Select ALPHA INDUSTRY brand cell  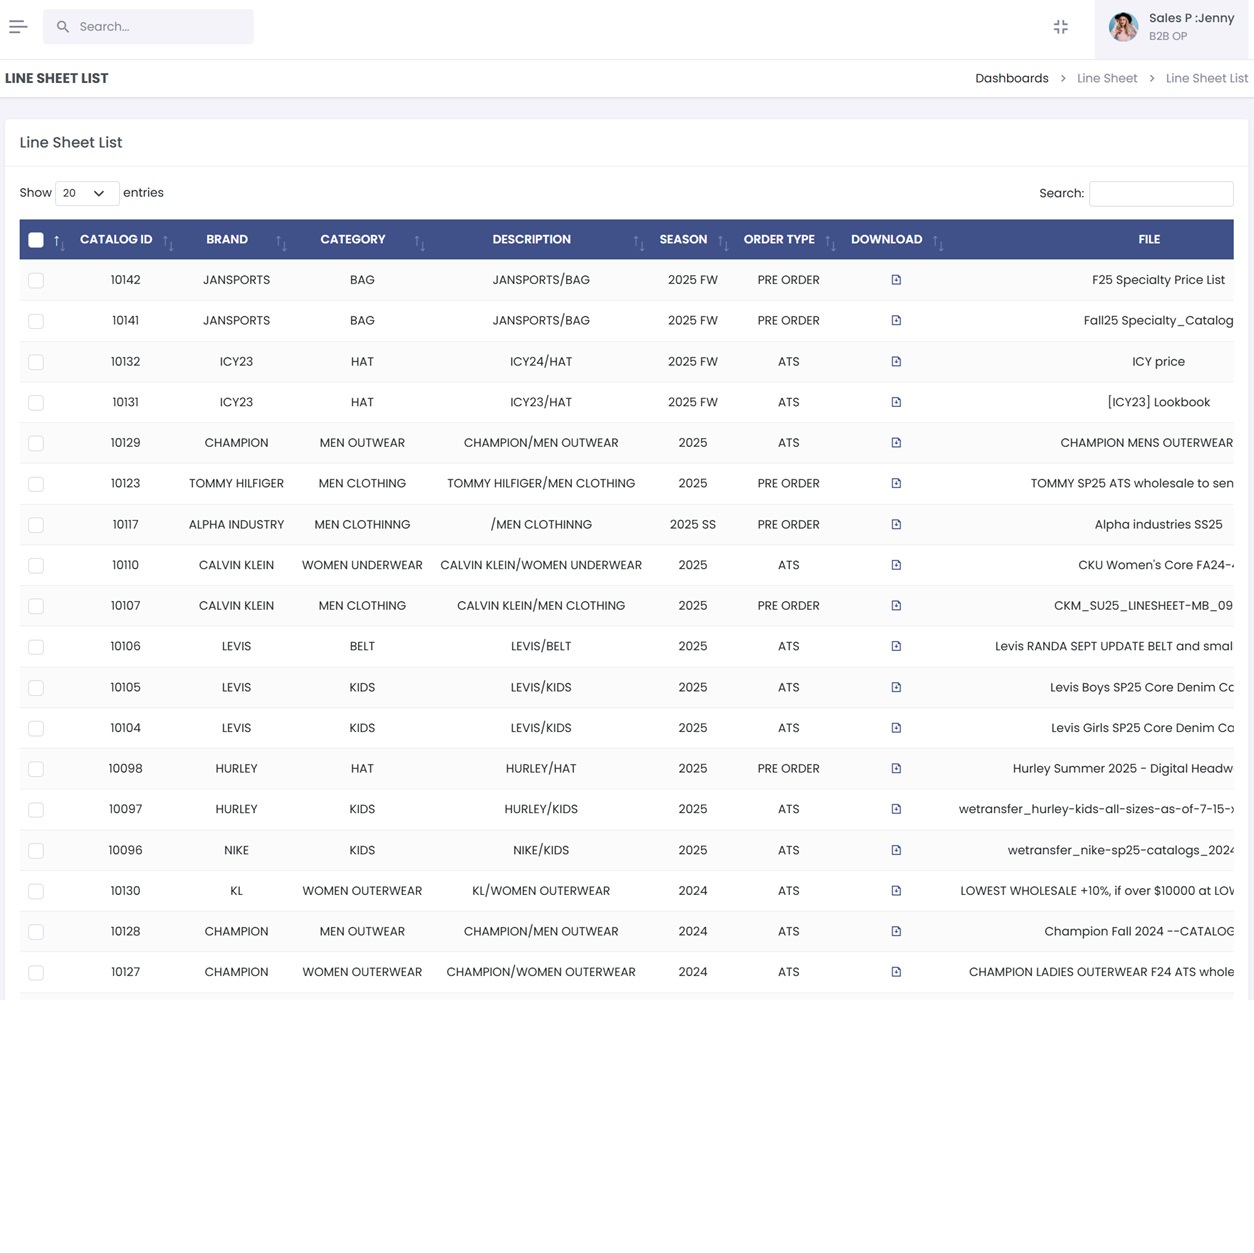[236, 524]
